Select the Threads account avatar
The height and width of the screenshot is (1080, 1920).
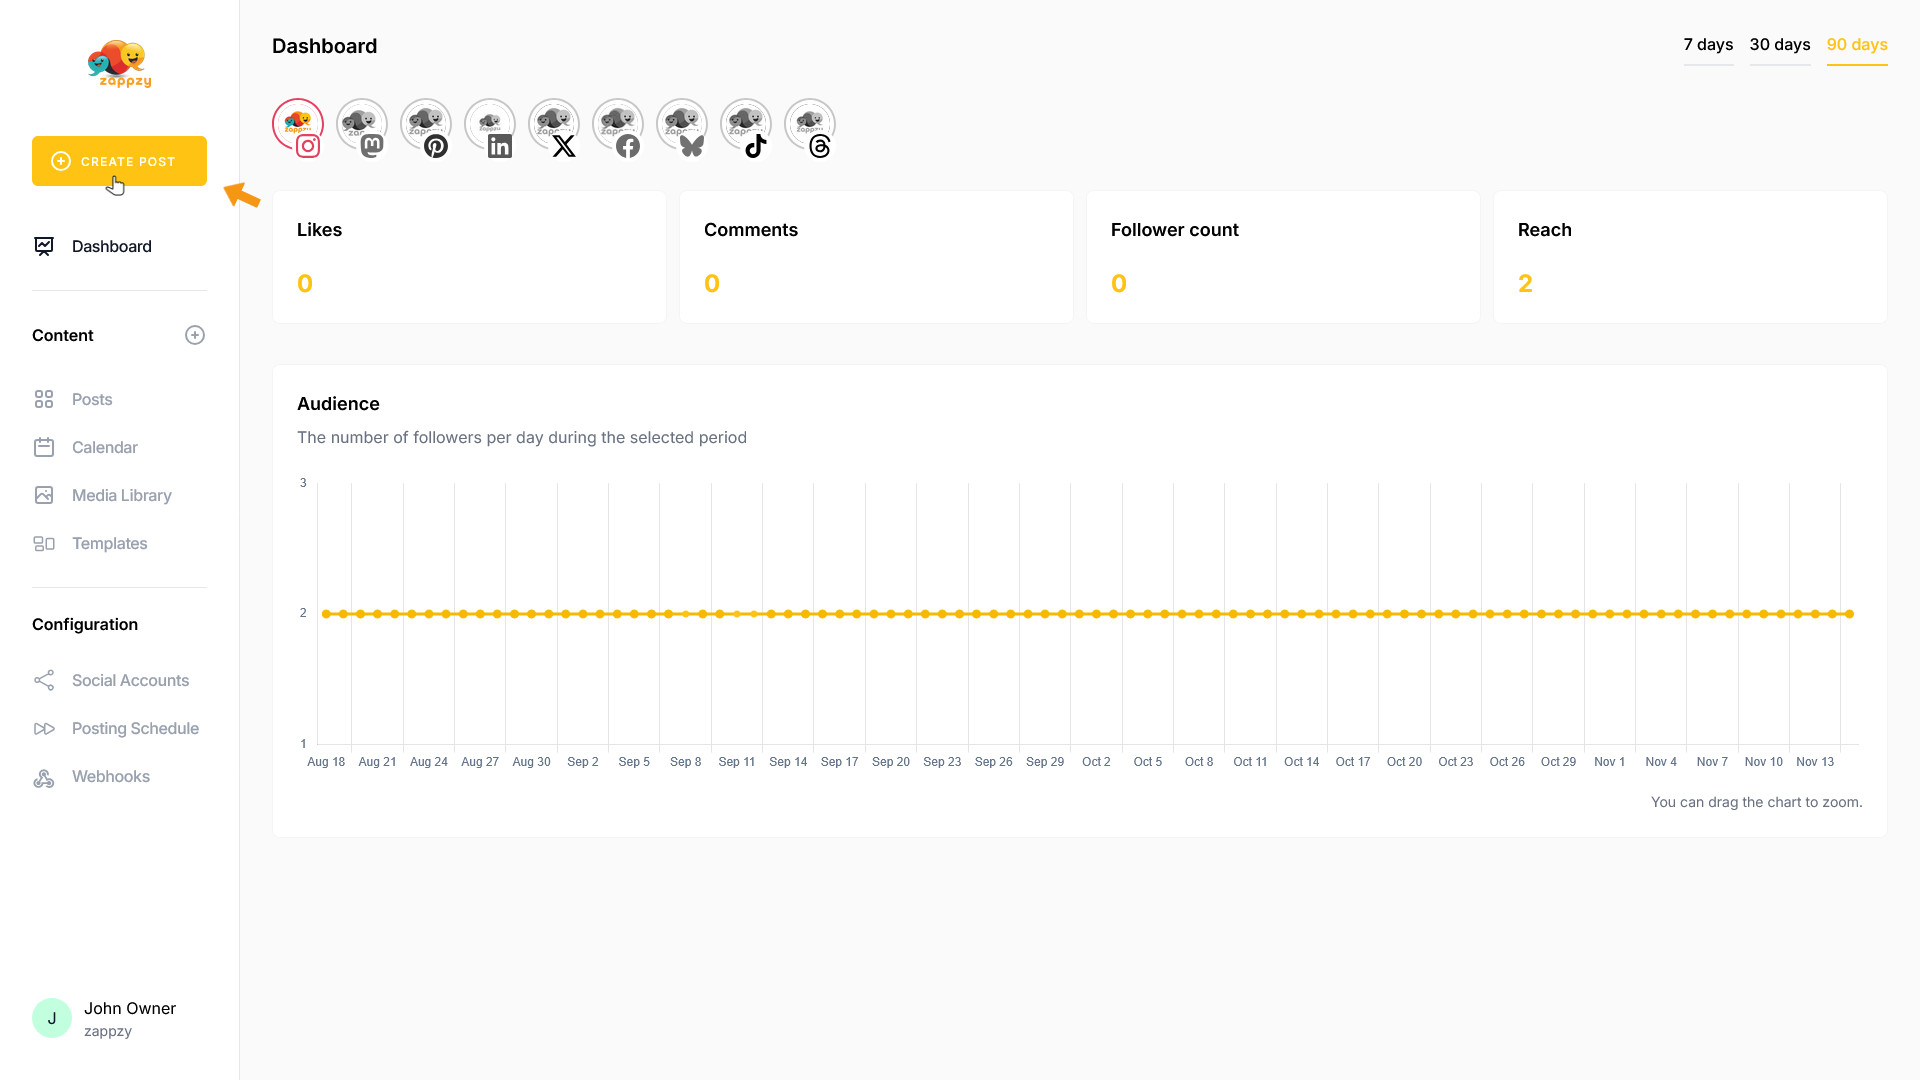pyautogui.click(x=810, y=125)
